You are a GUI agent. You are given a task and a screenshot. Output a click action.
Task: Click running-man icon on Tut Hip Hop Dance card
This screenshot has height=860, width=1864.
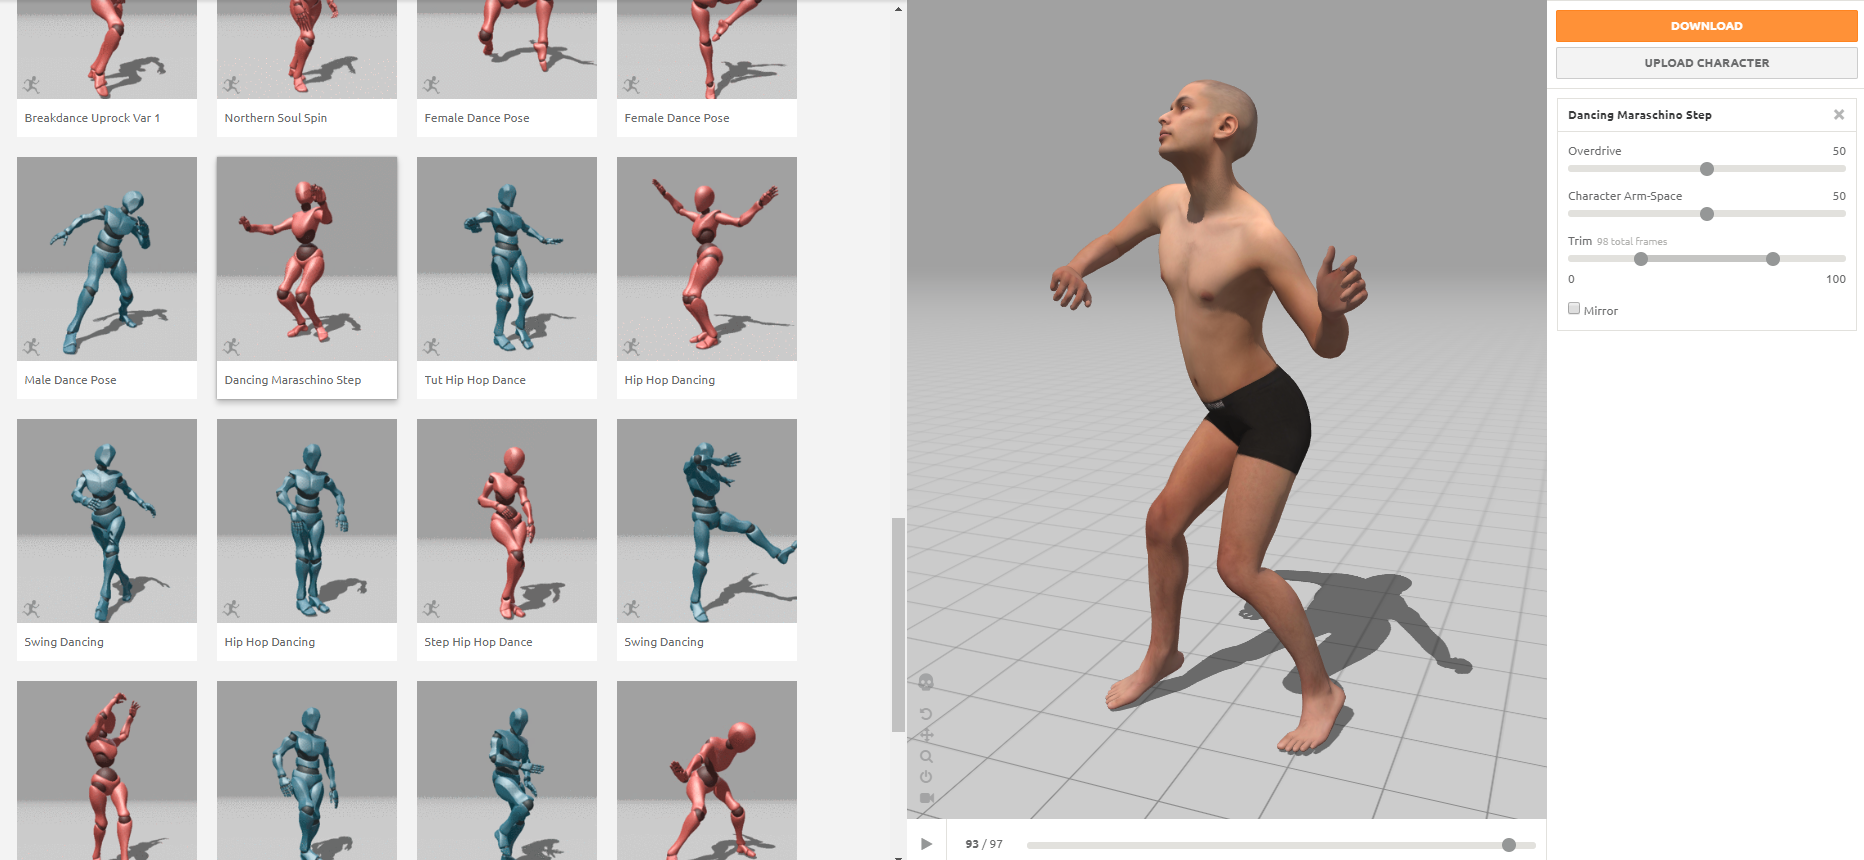tap(432, 347)
